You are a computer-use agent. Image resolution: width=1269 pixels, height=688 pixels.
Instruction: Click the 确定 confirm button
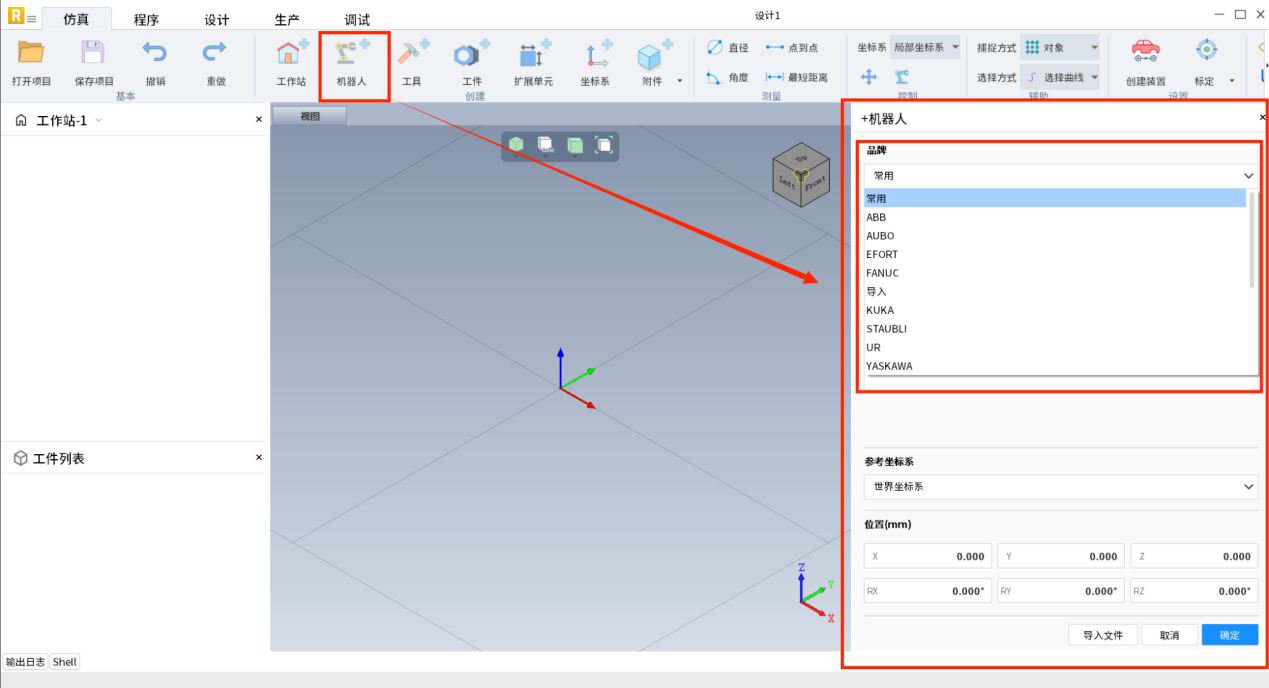pyautogui.click(x=1229, y=635)
